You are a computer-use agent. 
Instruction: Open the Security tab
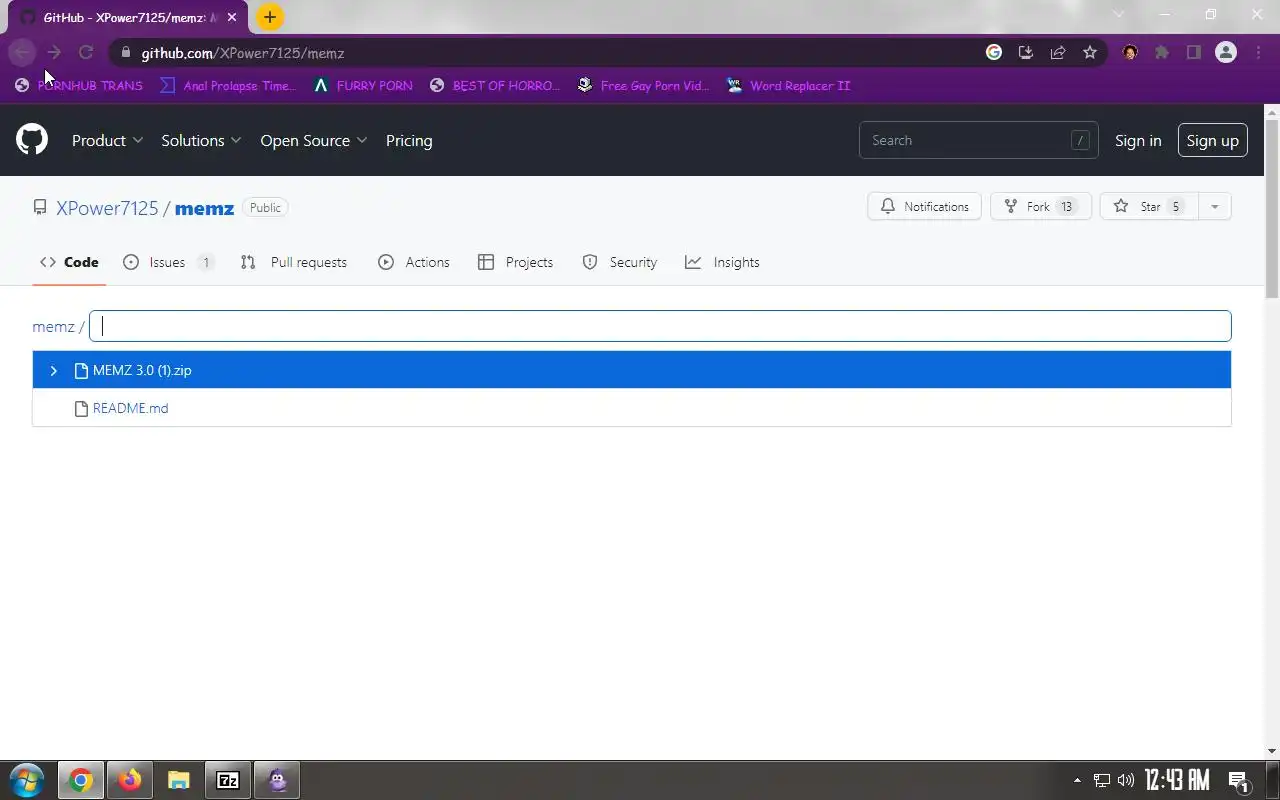coord(620,262)
